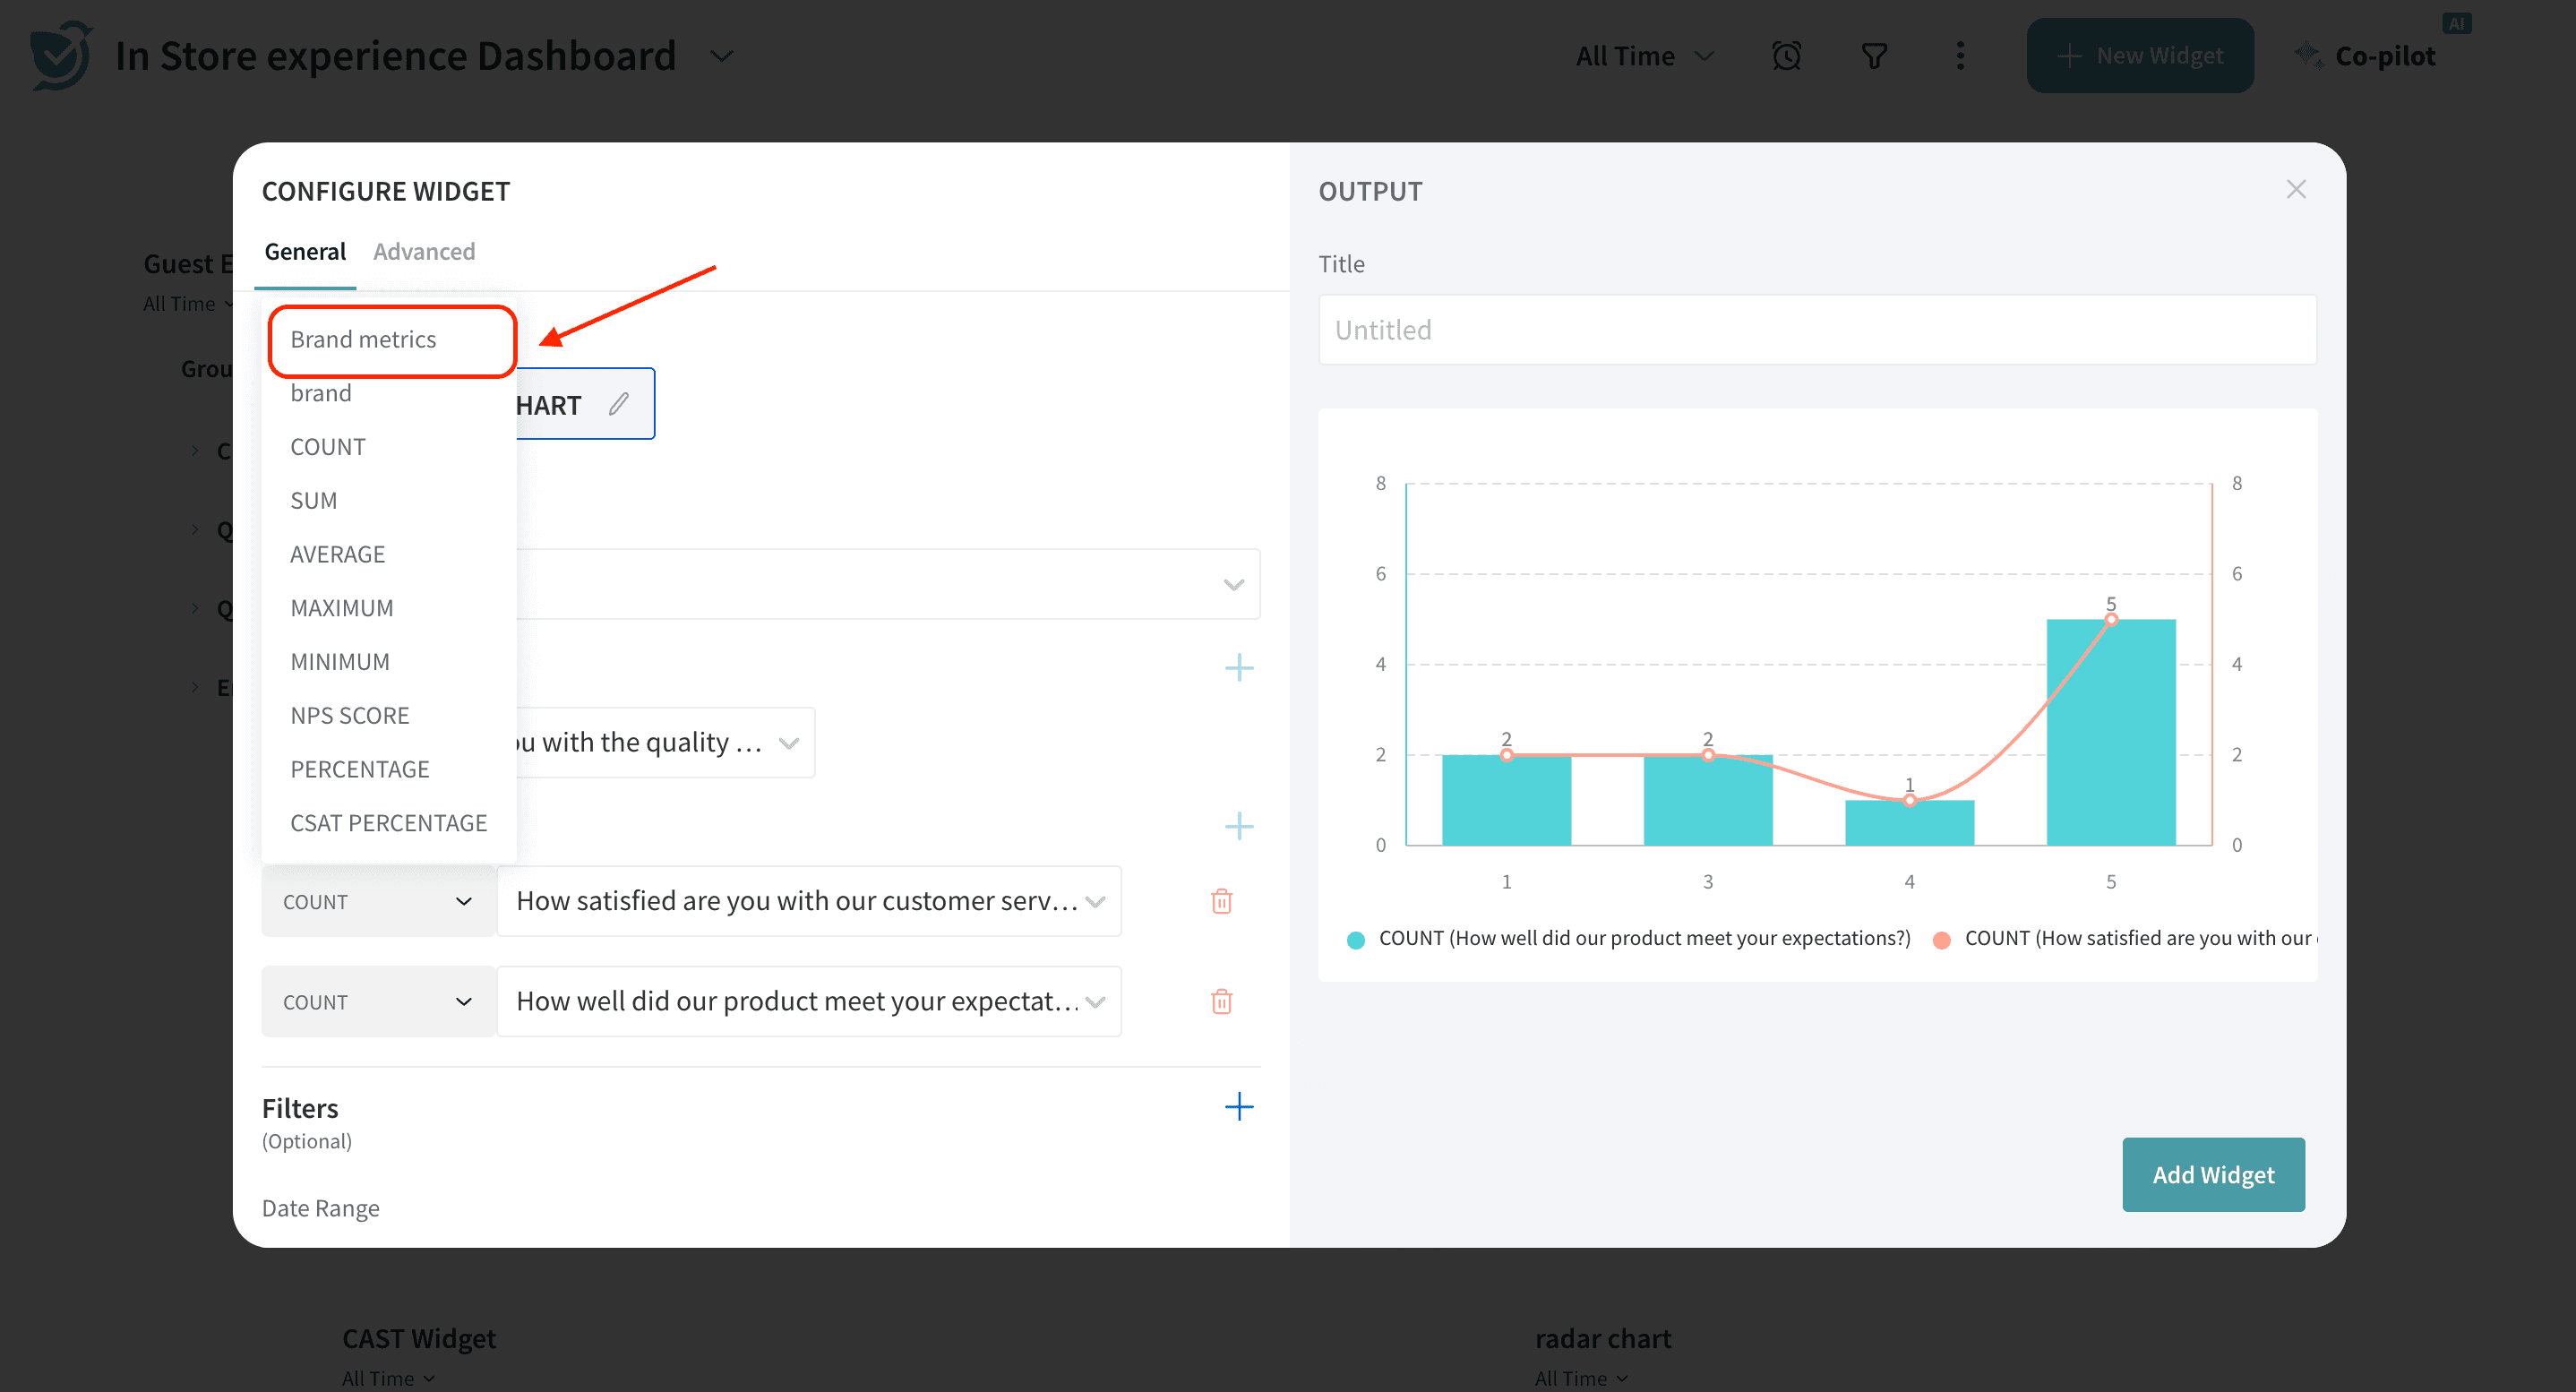Viewport: 2576px width, 1392px height.
Task: Toggle teal COUNT legend series visibility
Action: (x=1356, y=939)
